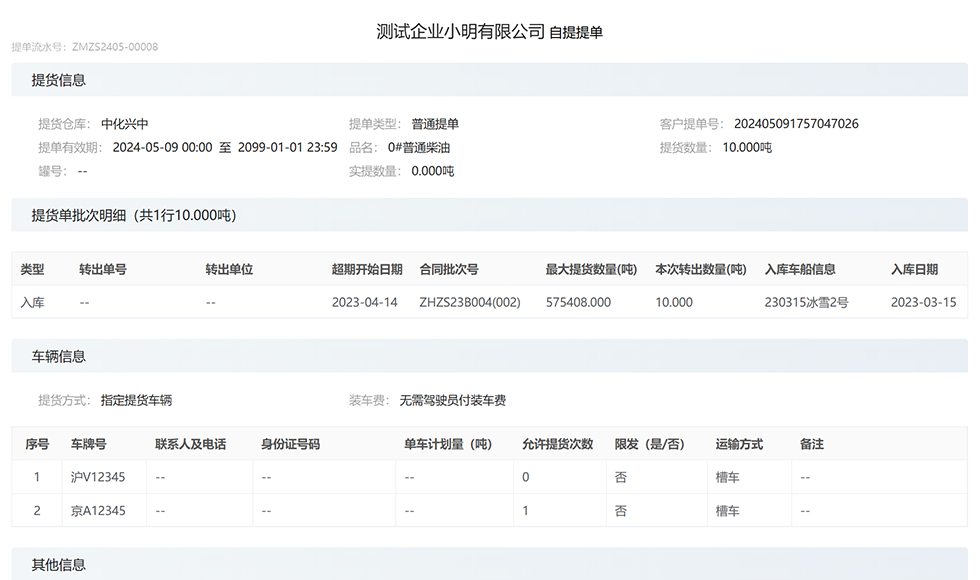Click the contract batch number ZHZS23B004(002)

point(470,302)
